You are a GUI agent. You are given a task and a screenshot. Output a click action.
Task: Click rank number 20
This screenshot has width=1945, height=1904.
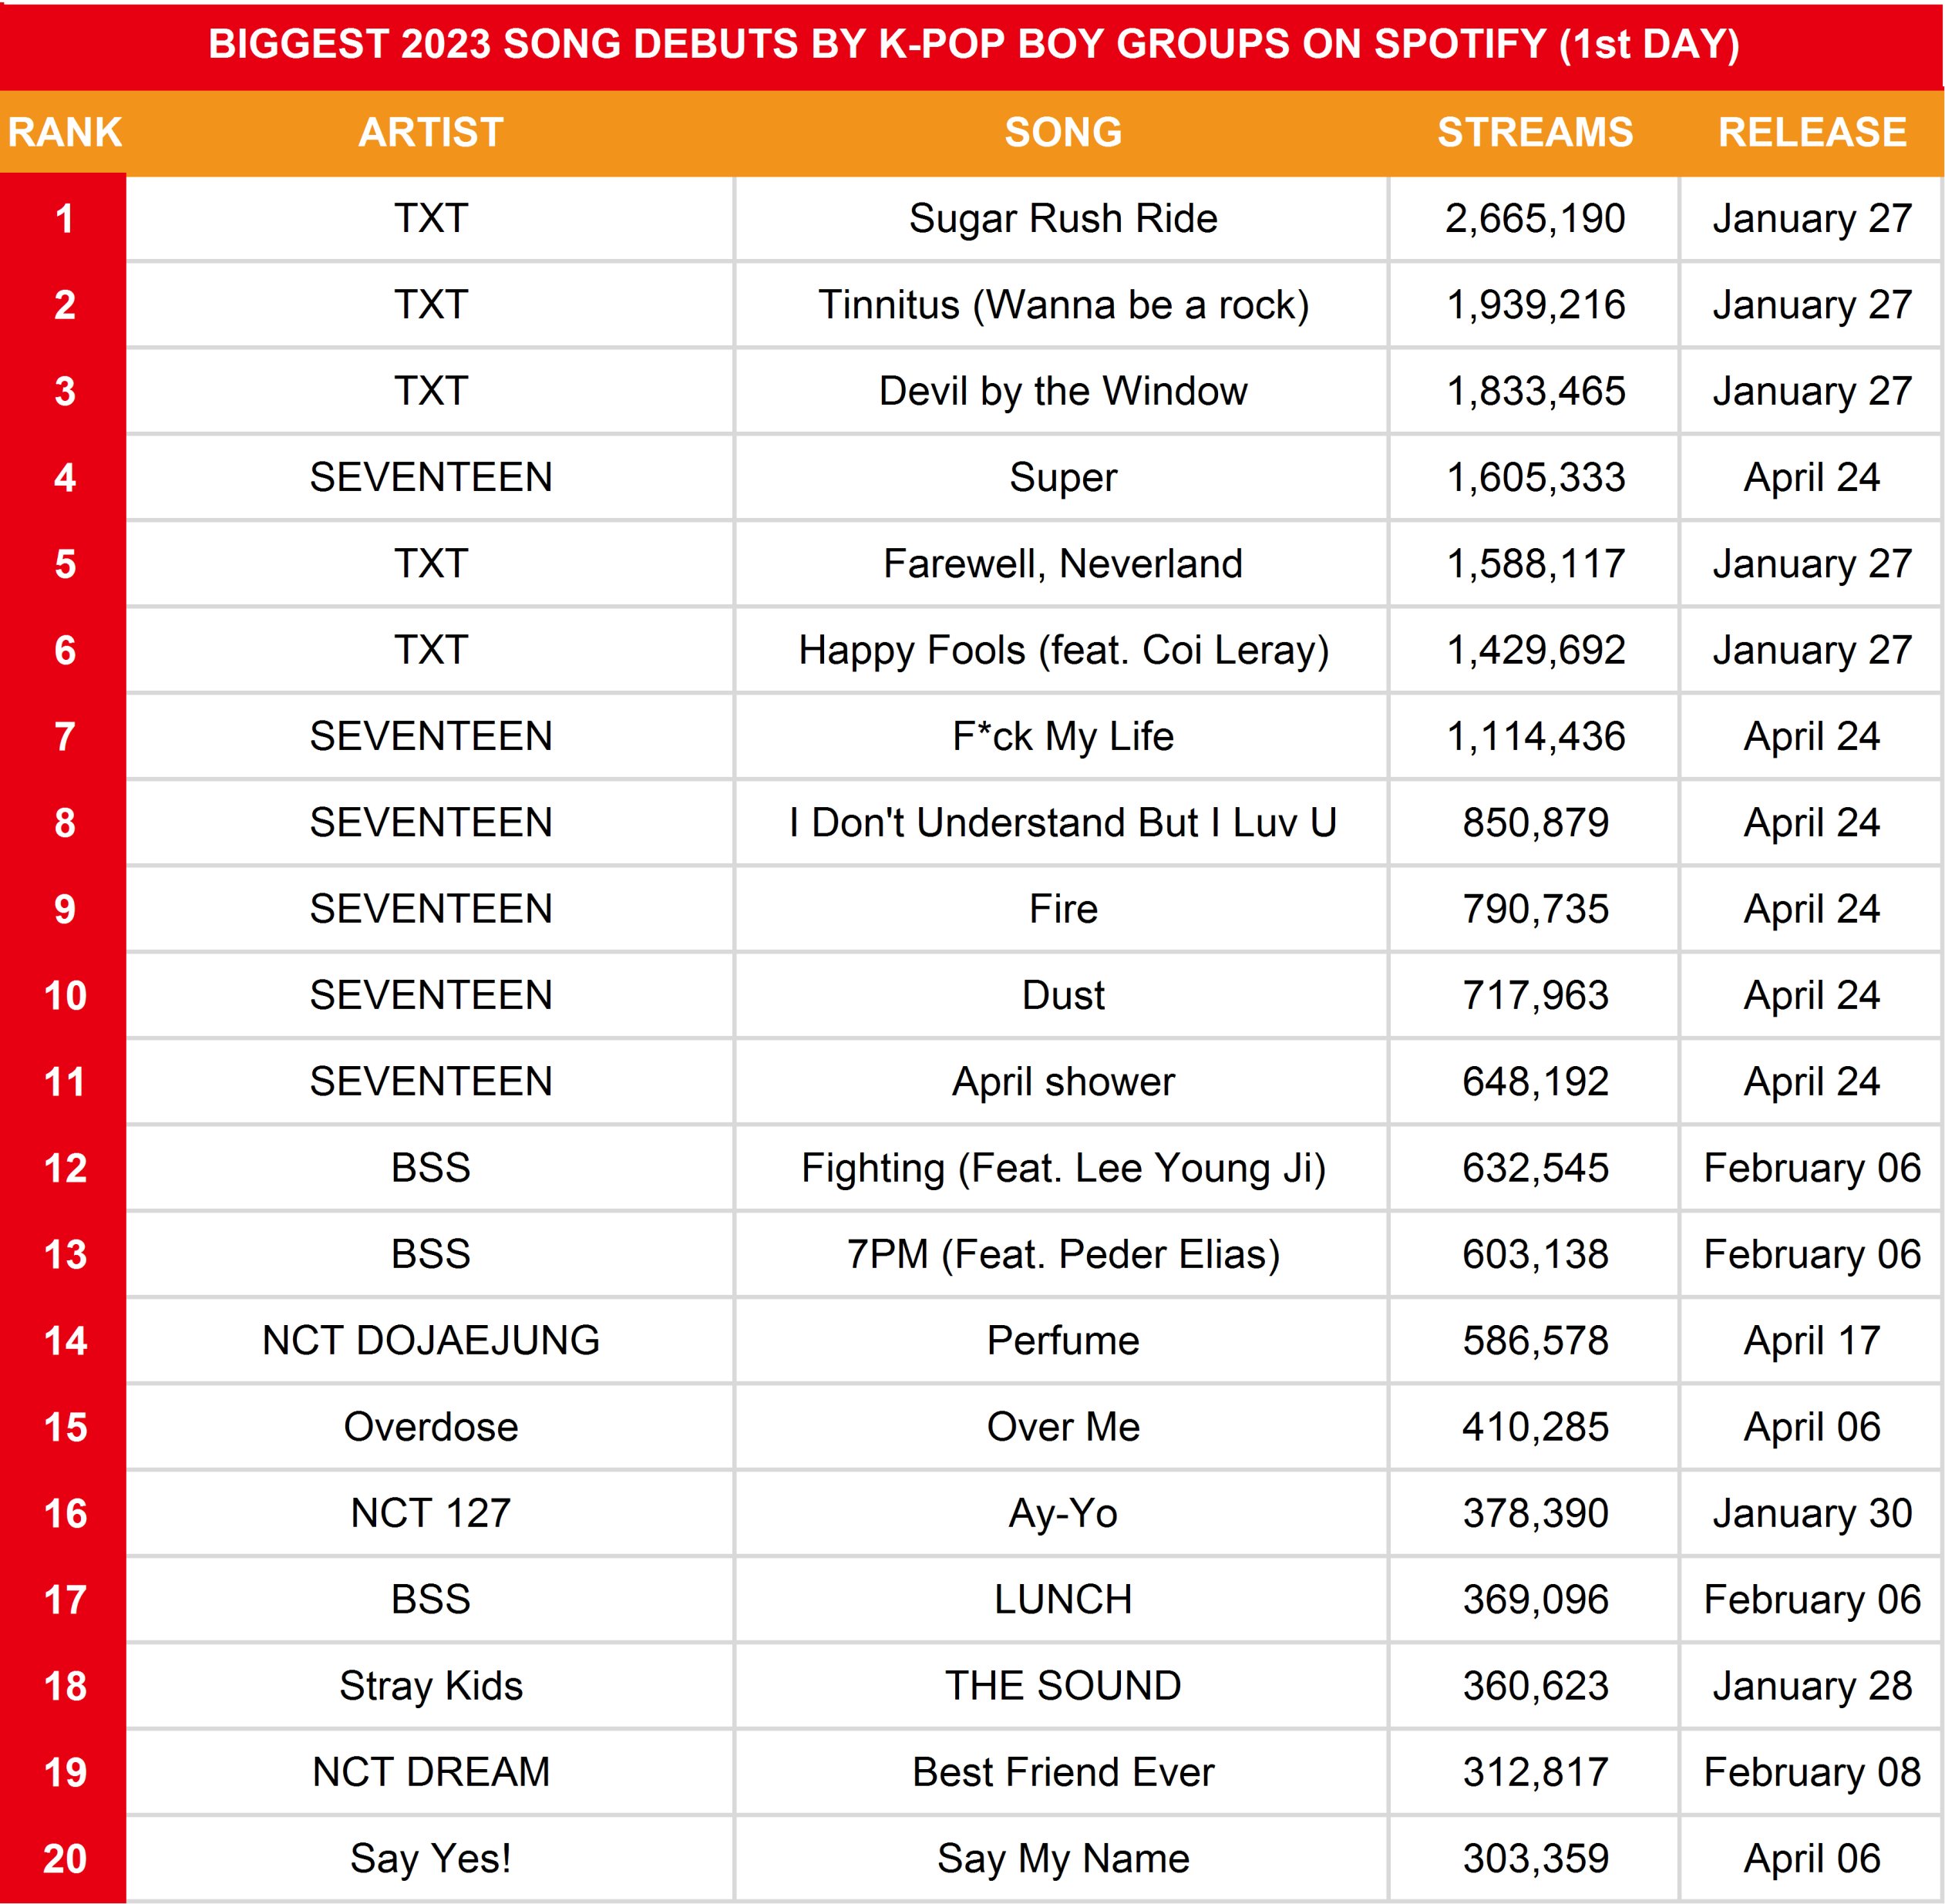65,1859
